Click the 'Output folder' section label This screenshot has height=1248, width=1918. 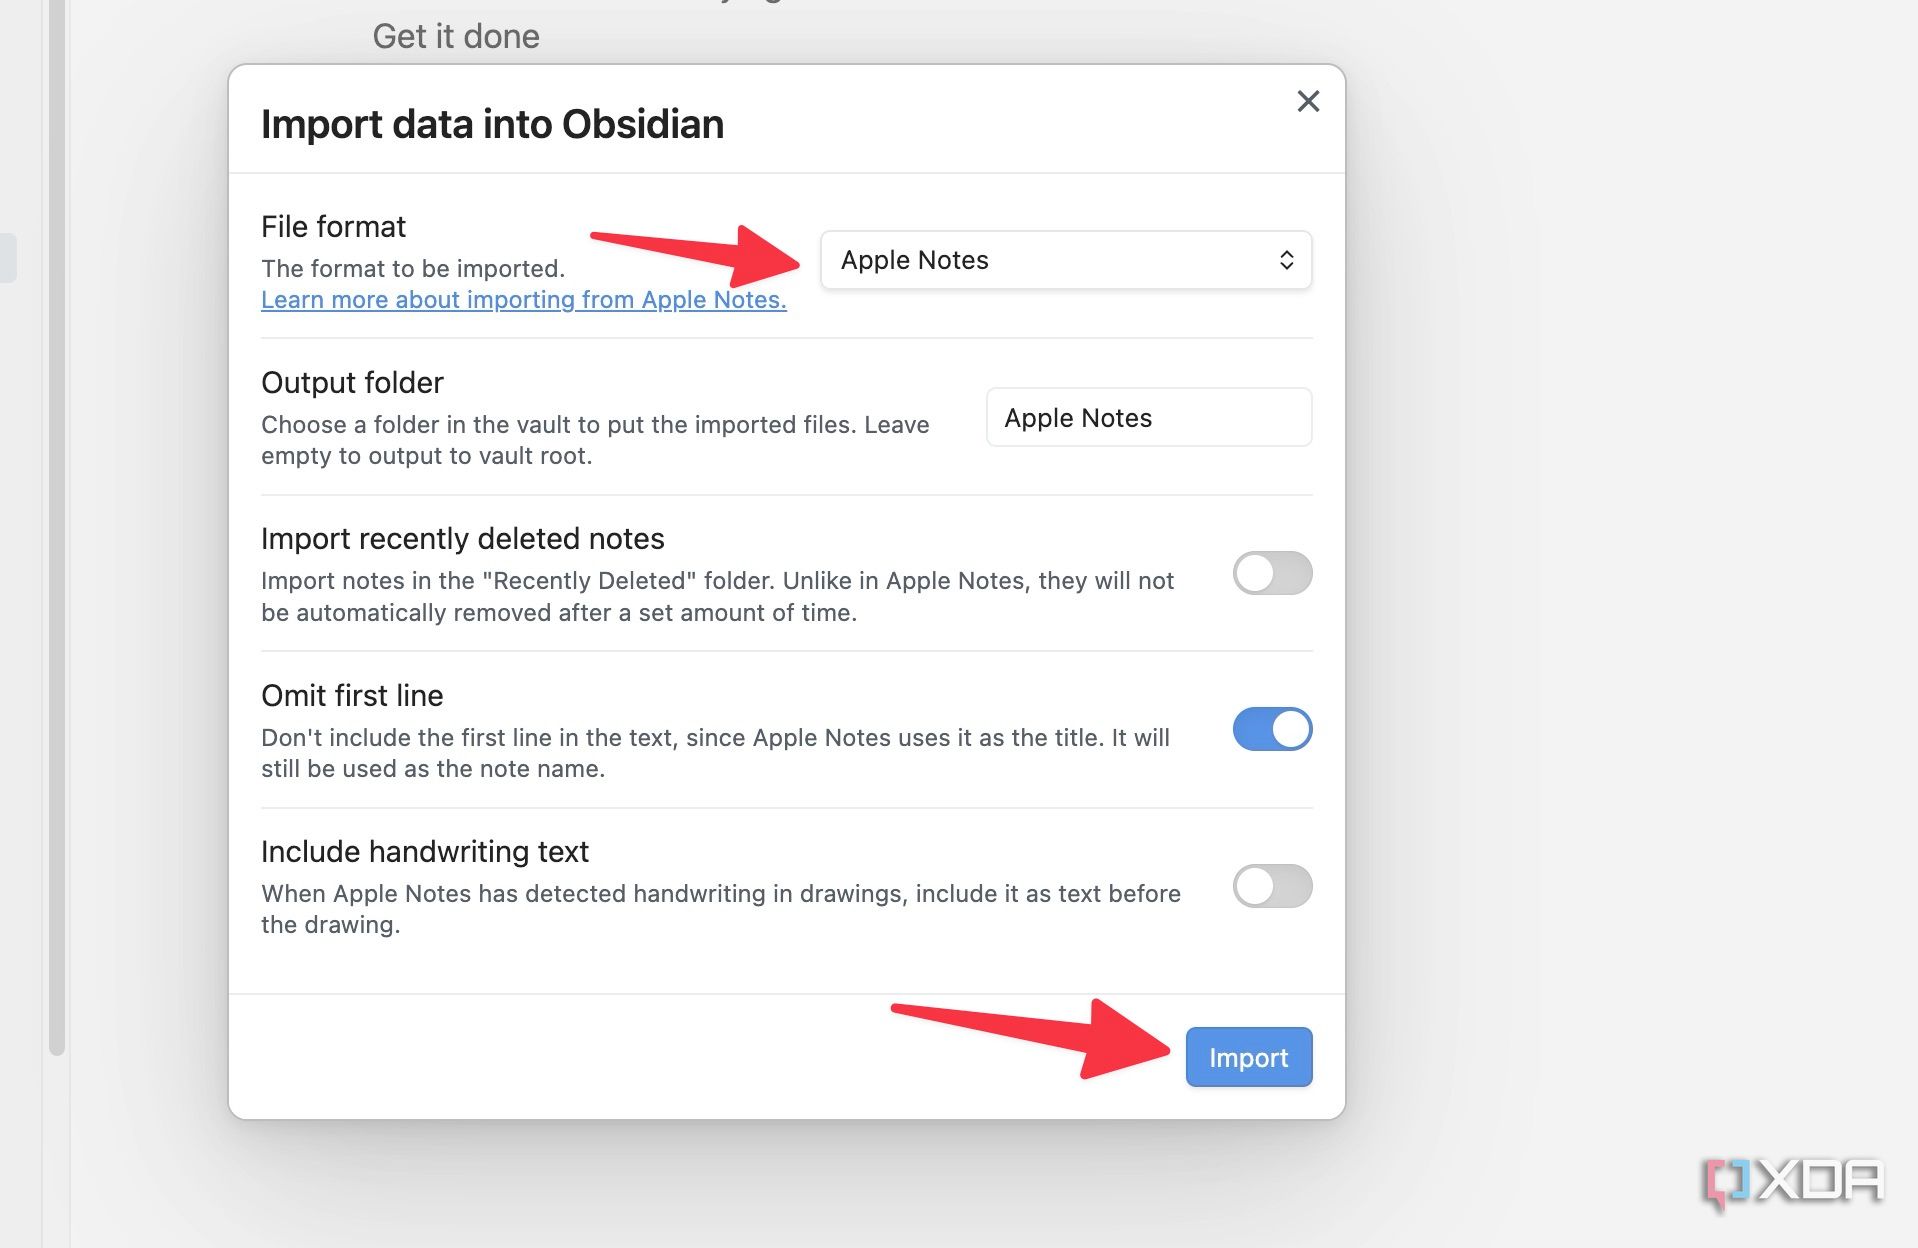click(351, 382)
